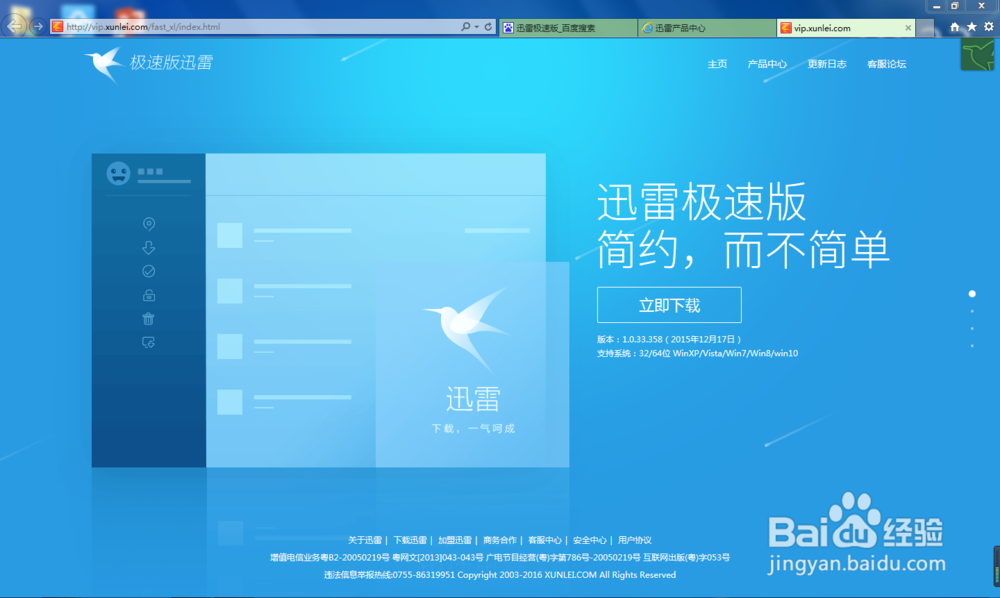1000x598 pixels.
Task: Select the vip.xunlei.com tab
Action: click(846, 28)
